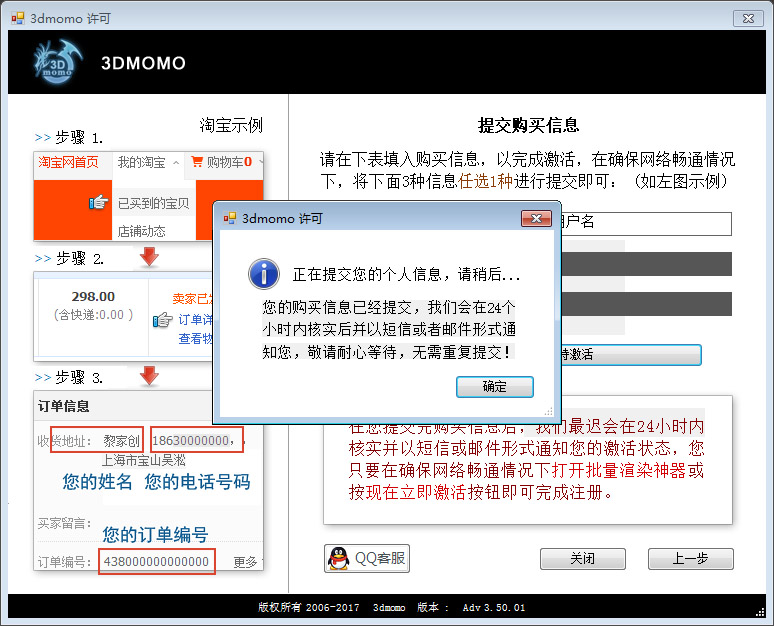Open QQ客服 customer service
774x626 pixels.
point(367,558)
